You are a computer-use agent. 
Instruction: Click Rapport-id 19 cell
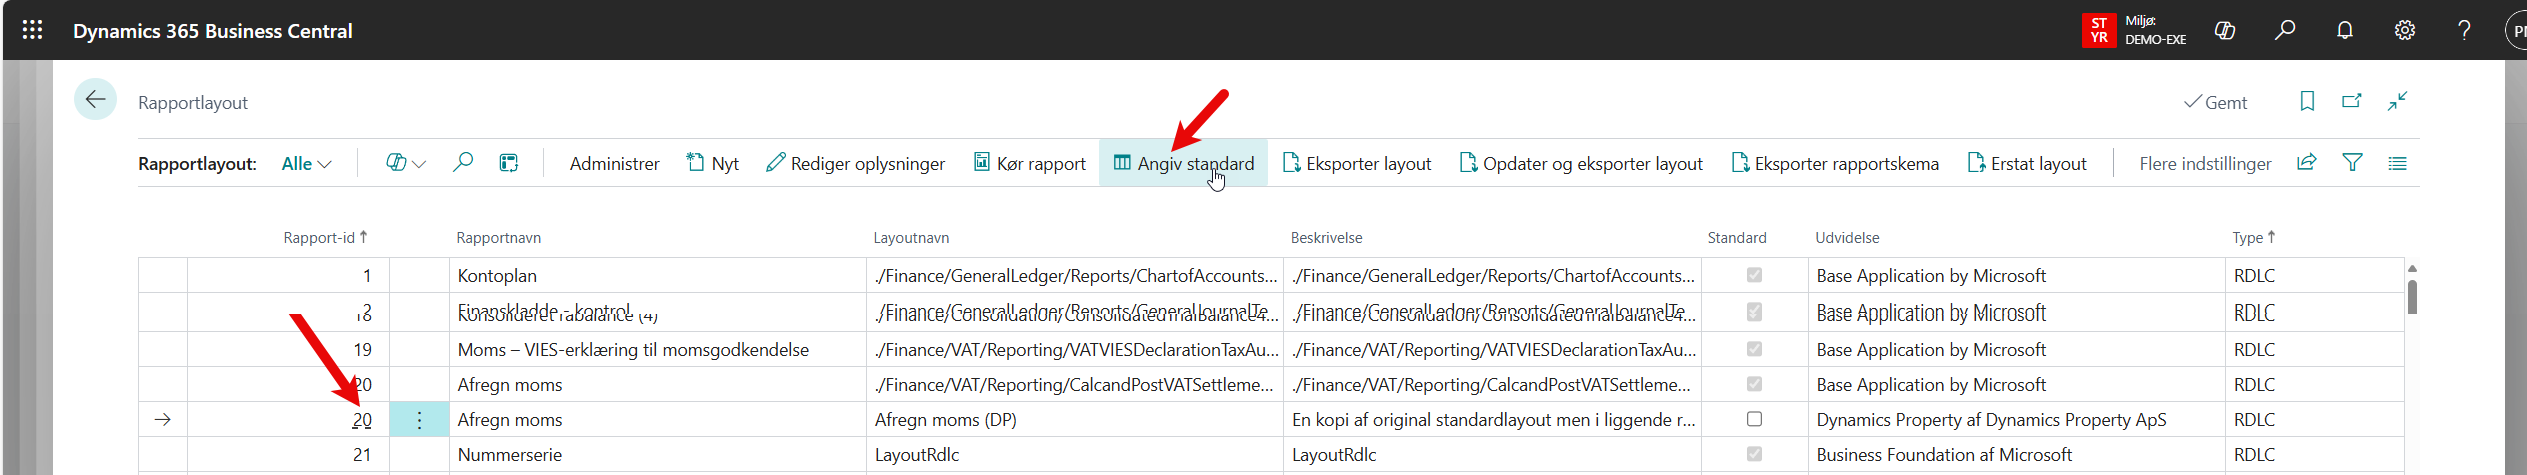point(288,349)
